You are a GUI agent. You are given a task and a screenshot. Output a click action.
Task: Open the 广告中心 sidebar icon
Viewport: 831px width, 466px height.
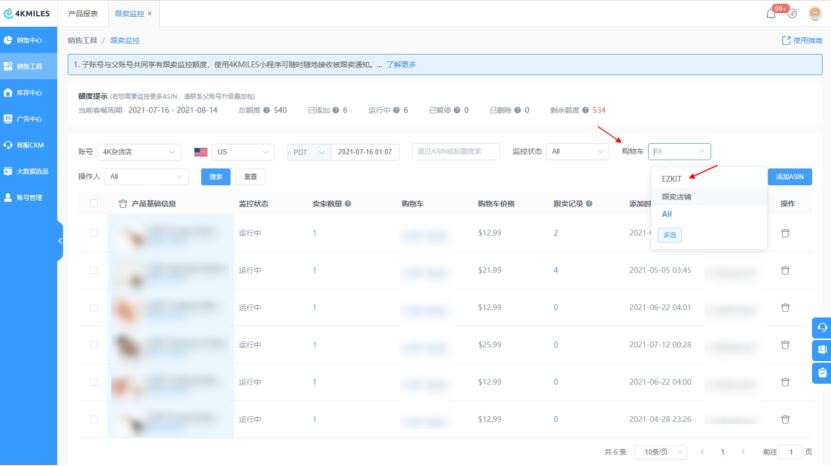[x=8, y=119]
